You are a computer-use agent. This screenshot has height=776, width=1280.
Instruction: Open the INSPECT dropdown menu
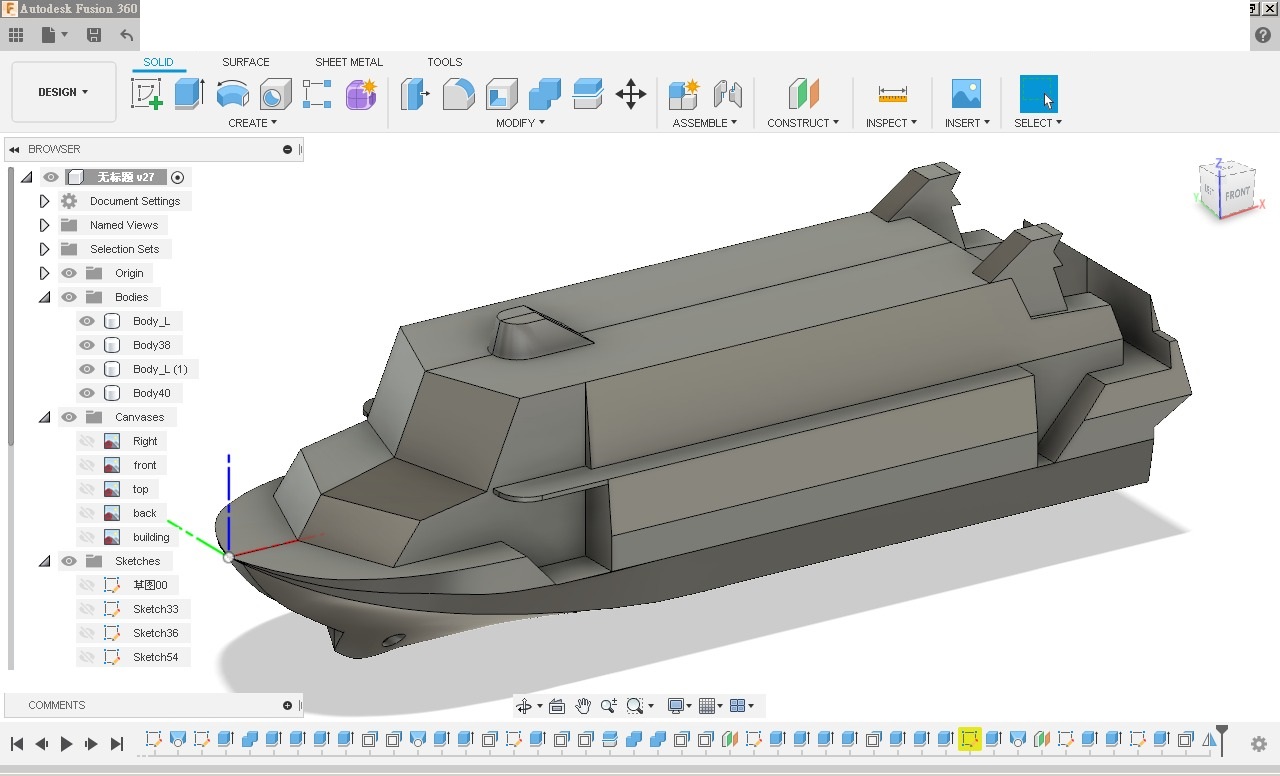click(x=891, y=123)
